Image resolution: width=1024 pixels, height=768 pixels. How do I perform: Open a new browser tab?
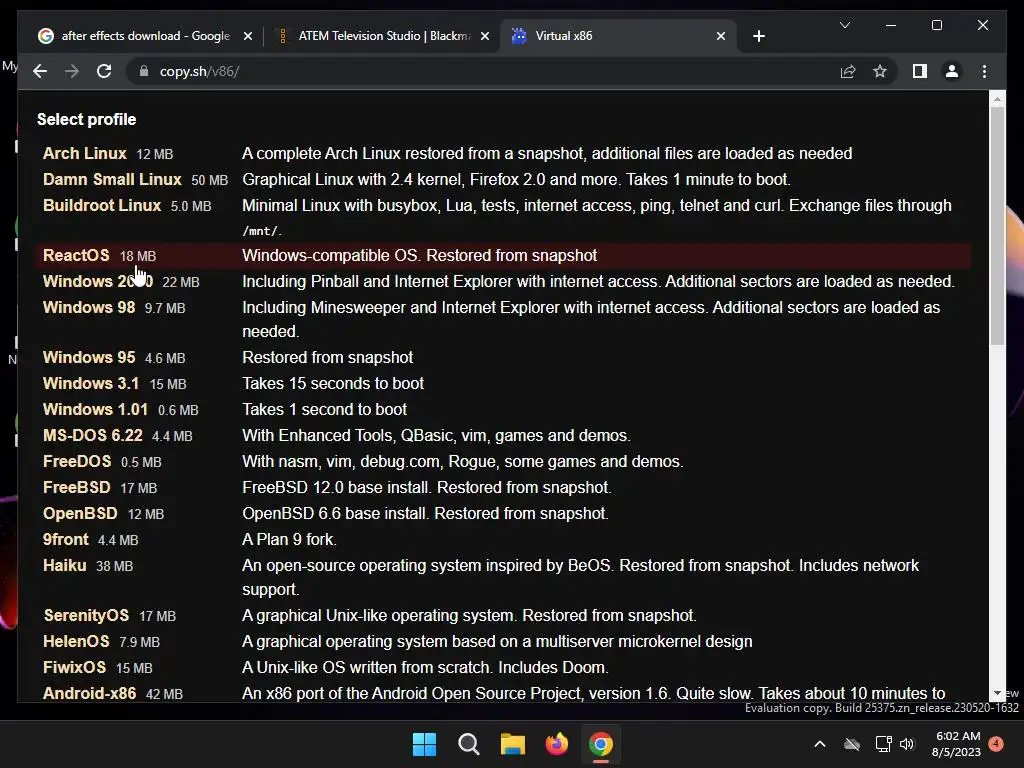(758, 36)
